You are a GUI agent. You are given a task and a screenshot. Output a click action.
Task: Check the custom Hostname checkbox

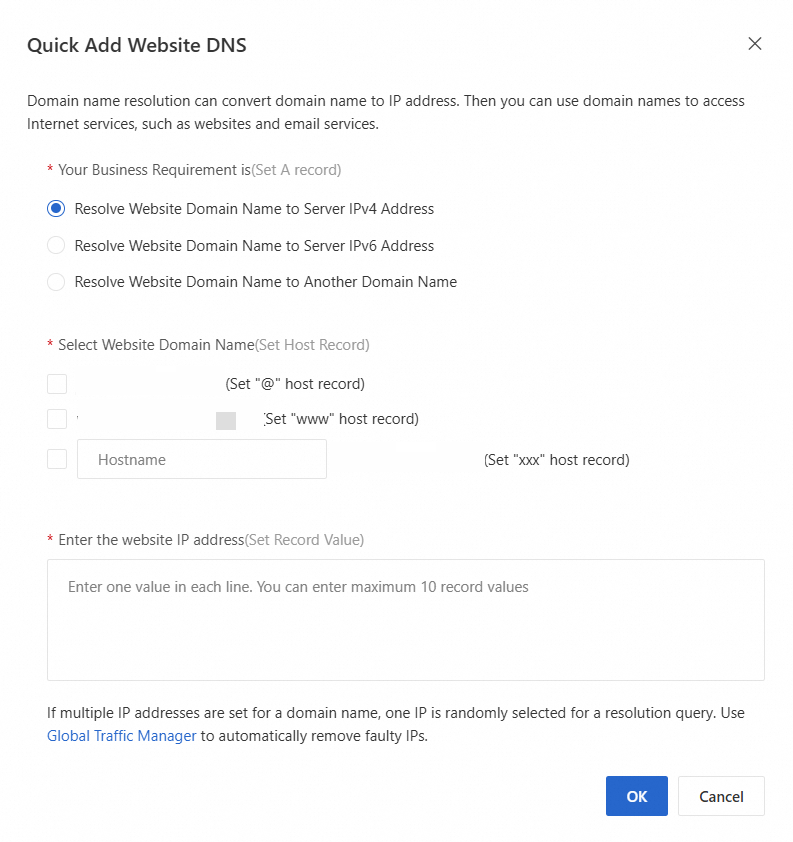(57, 459)
